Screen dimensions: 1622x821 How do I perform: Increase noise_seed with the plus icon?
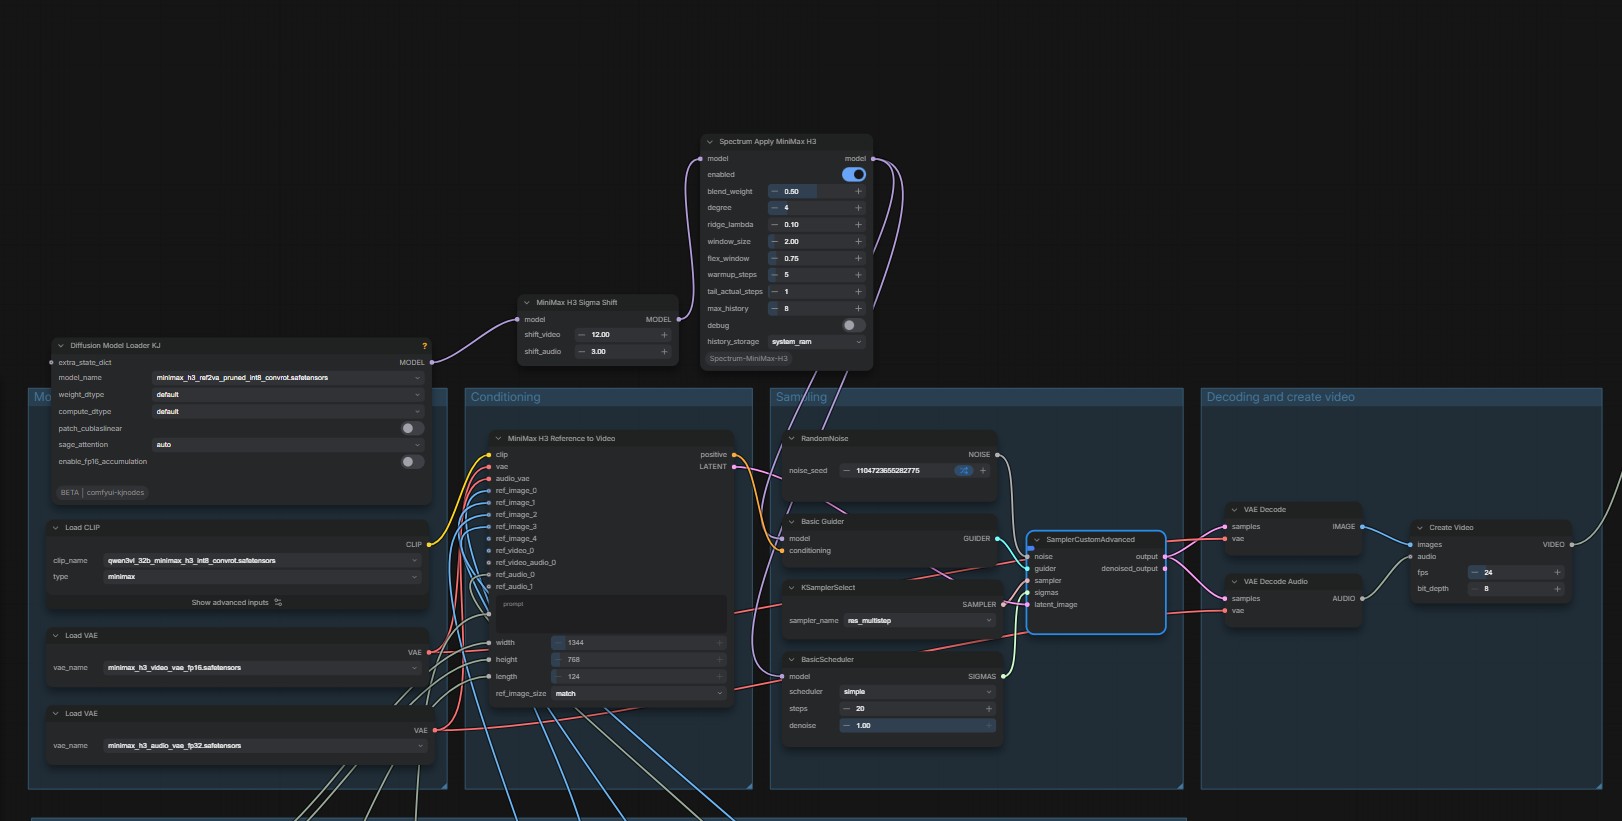pyautogui.click(x=983, y=471)
